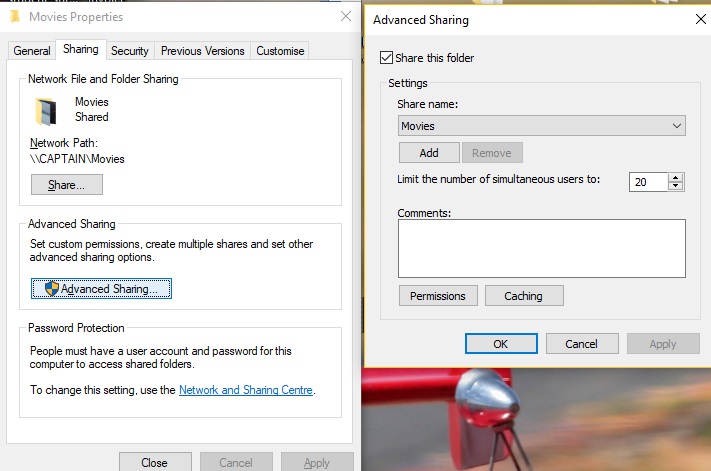Open the Caching options
The image size is (711, 471).
click(x=523, y=296)
